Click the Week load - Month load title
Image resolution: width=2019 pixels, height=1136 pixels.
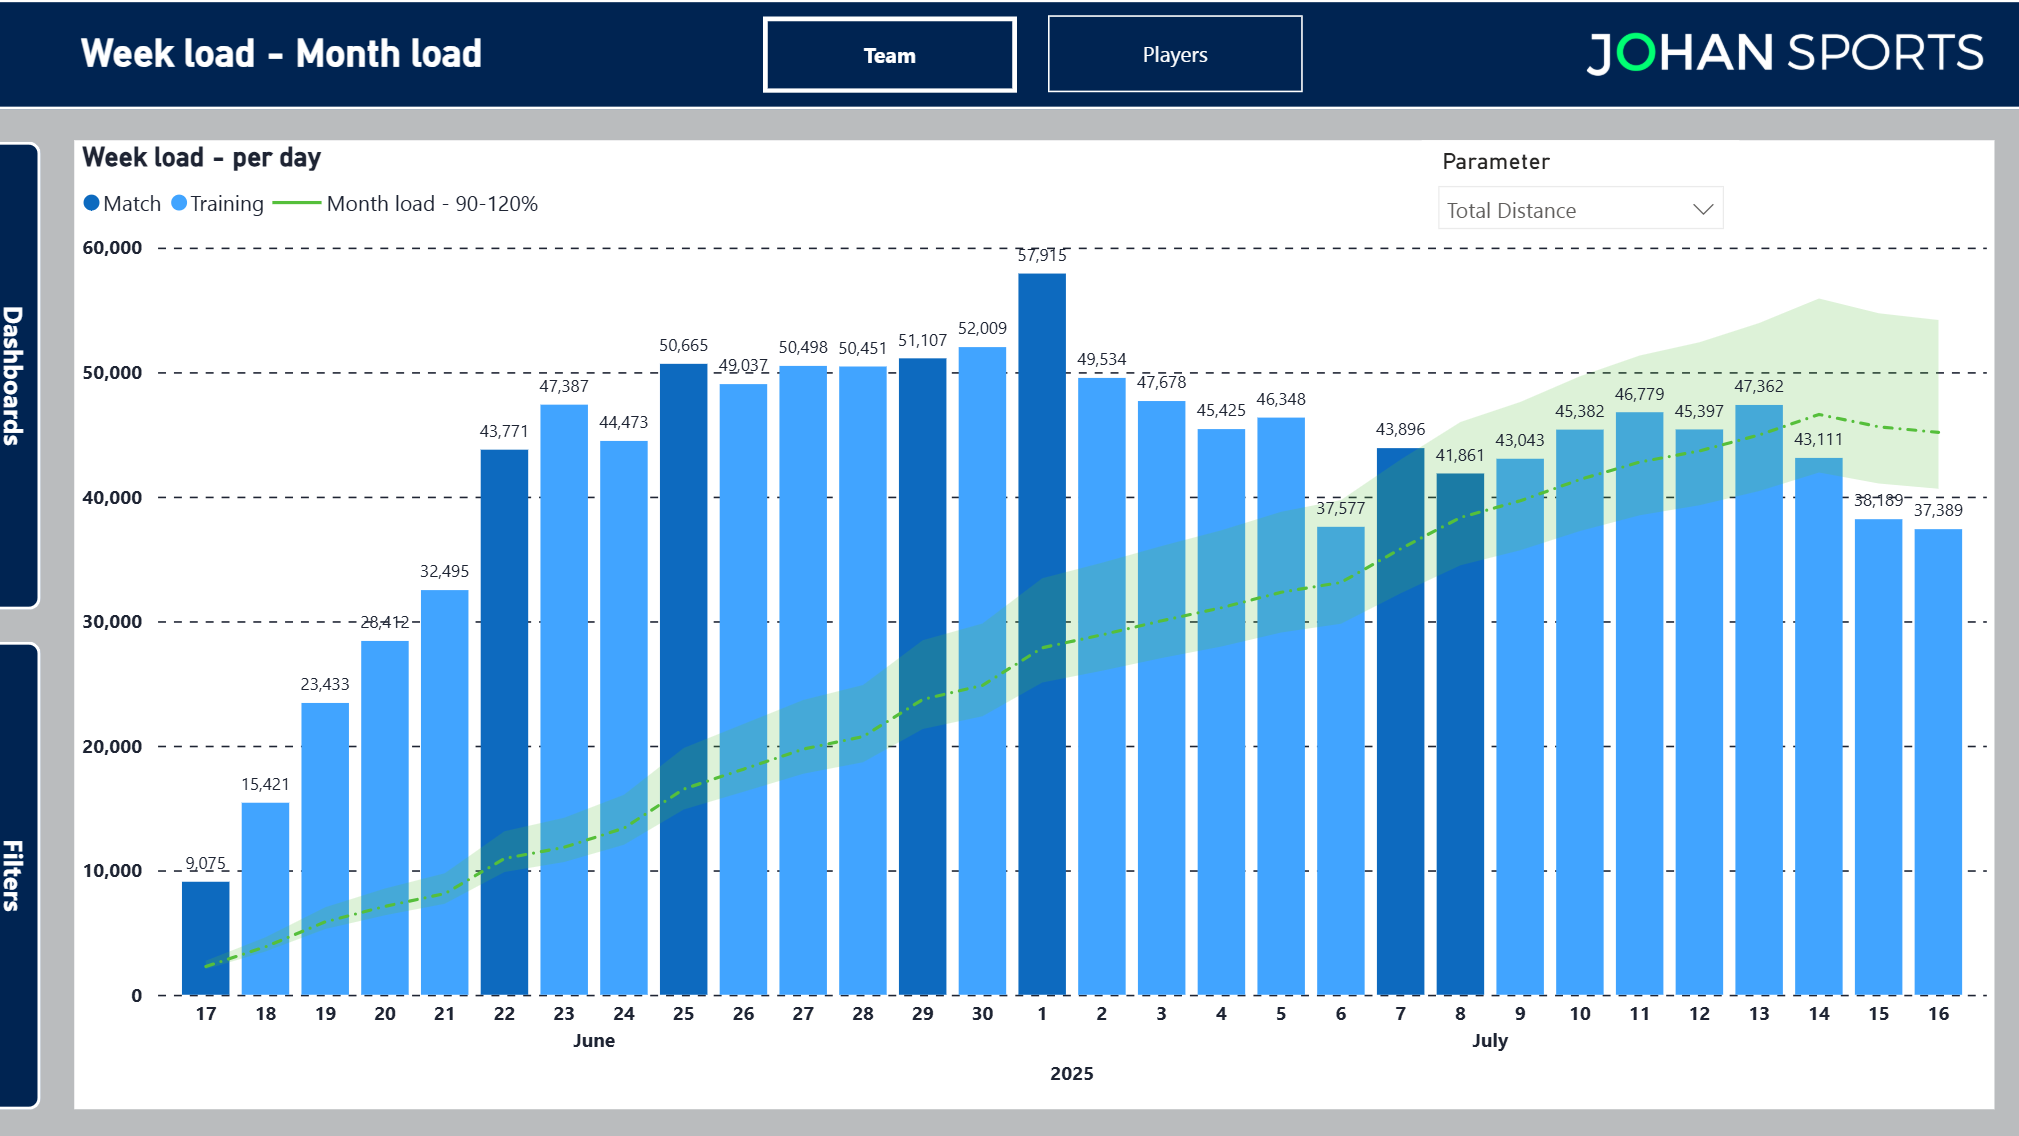pyautogui.click(x=281, y=53)
